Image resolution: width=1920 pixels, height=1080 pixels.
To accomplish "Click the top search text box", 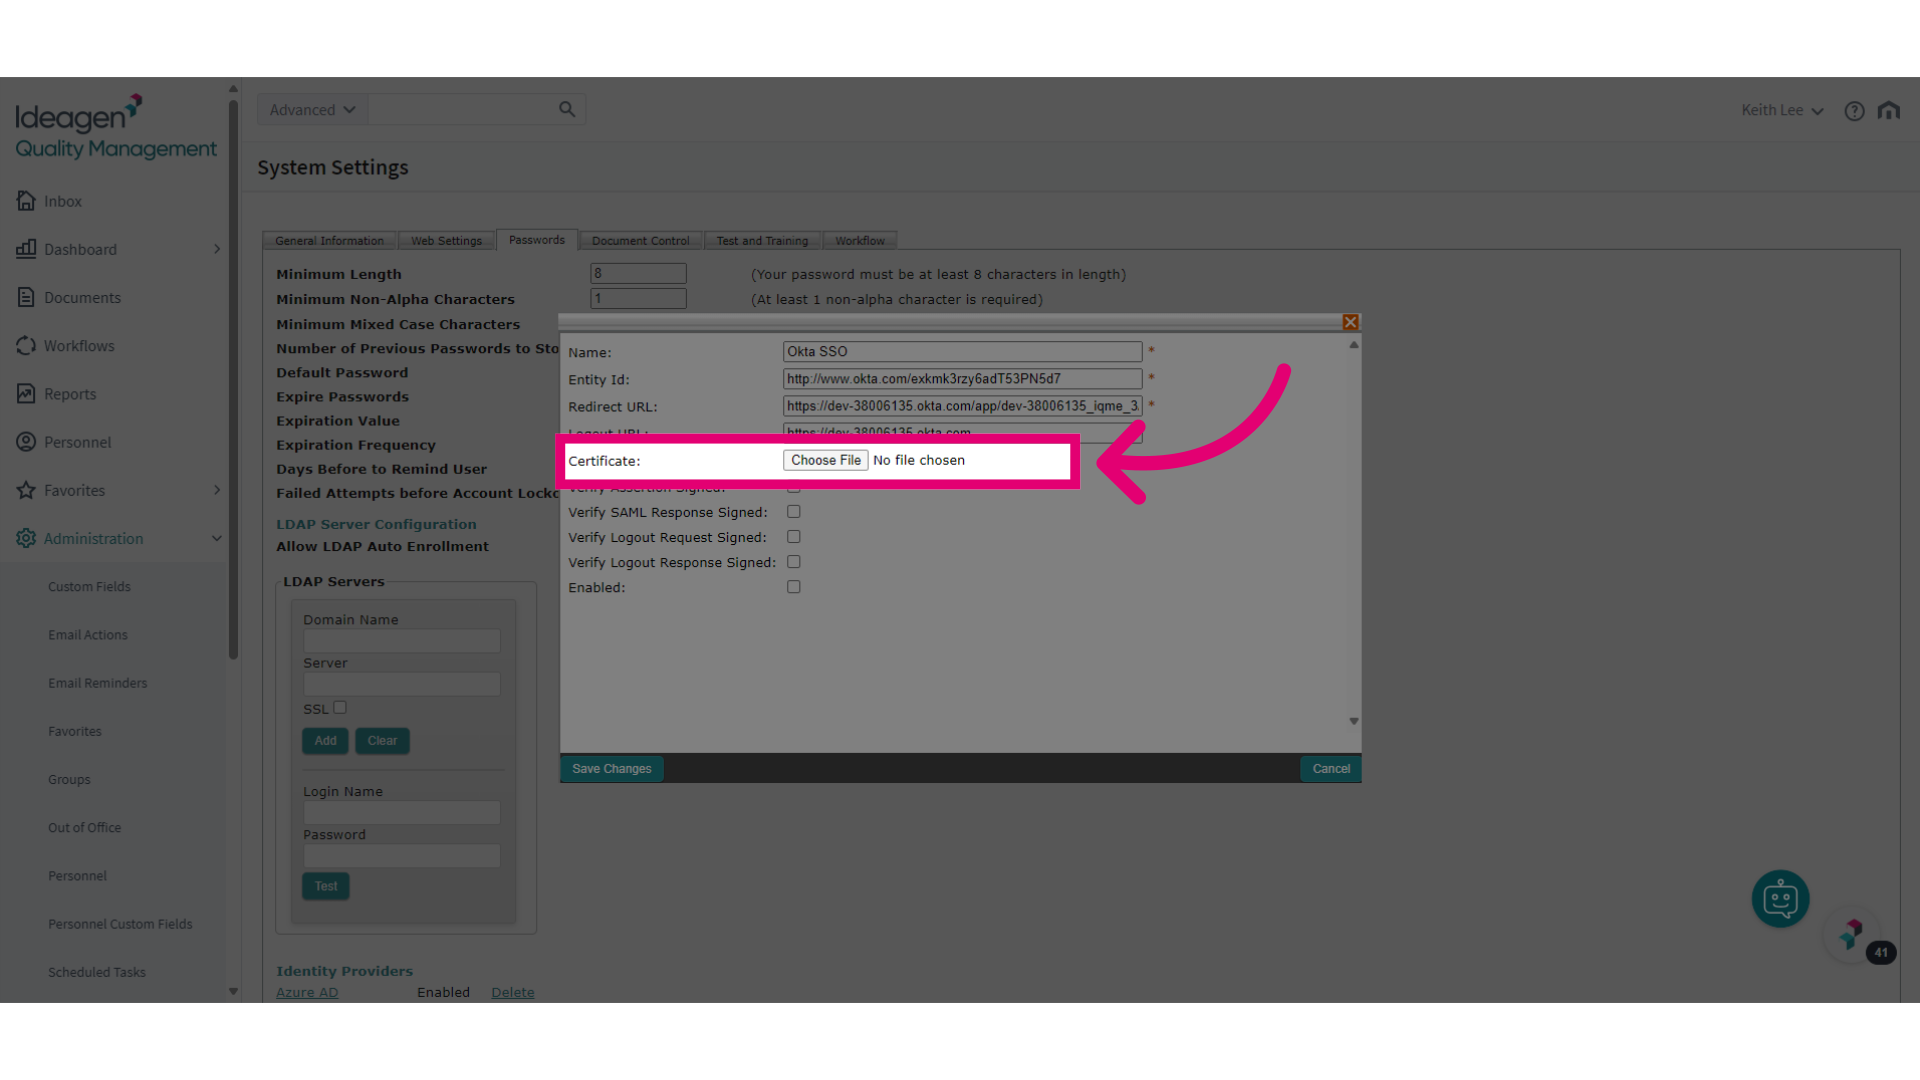I will pos(460,110).
